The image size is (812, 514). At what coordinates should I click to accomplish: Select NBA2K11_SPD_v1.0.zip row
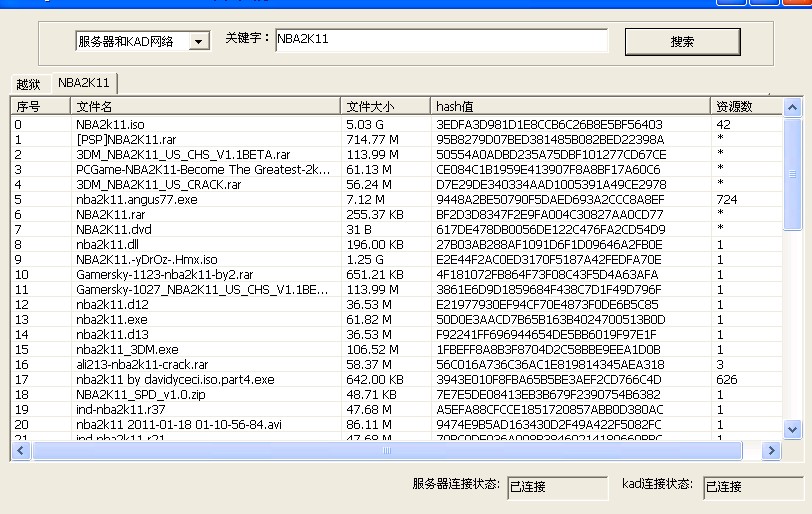pos(397,394)
